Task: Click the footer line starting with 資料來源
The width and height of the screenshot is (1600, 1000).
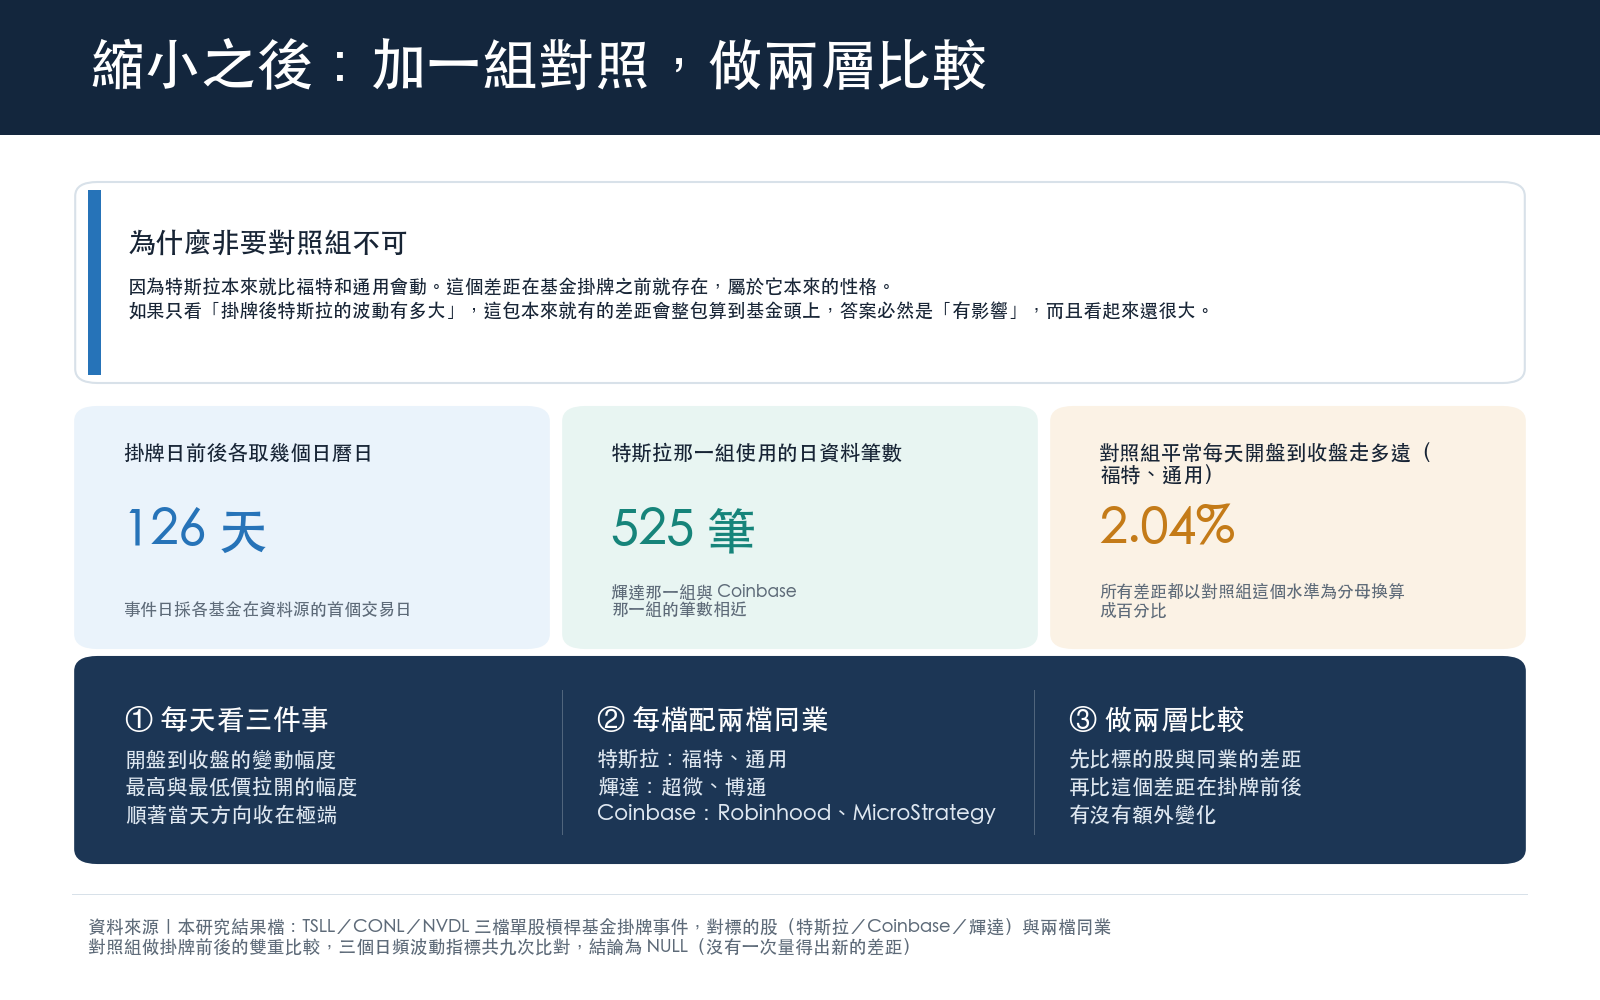Action: point(600,927)
